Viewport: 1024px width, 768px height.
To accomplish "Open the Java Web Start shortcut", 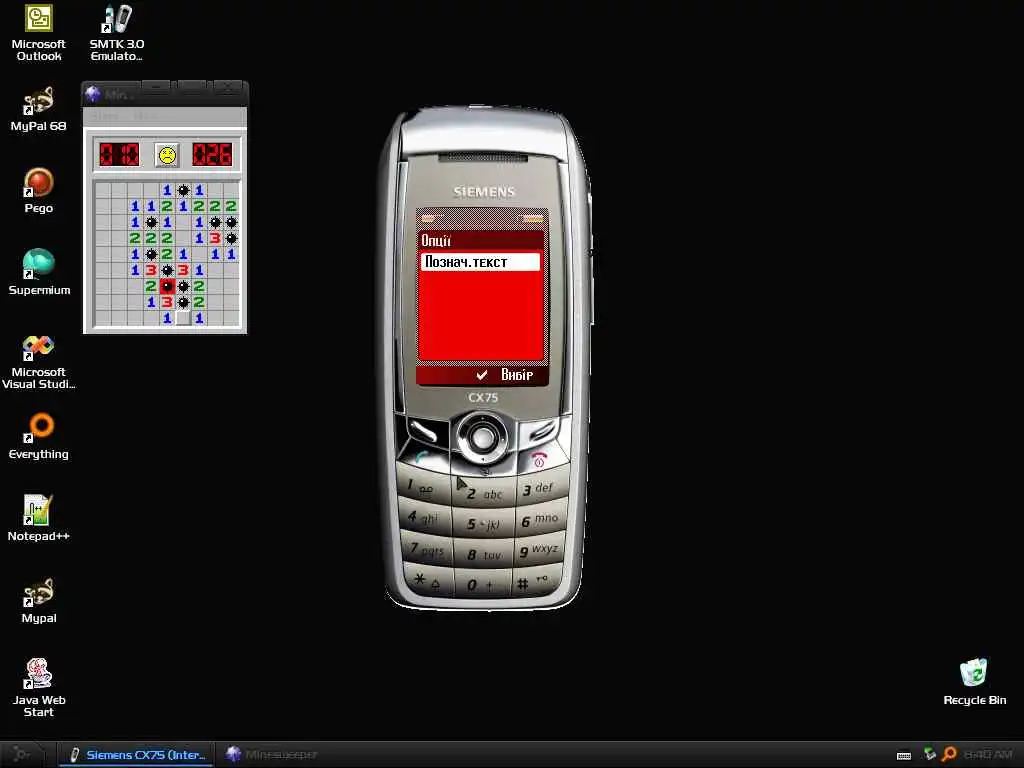I will pyautogui.click(x=39, y=689).
